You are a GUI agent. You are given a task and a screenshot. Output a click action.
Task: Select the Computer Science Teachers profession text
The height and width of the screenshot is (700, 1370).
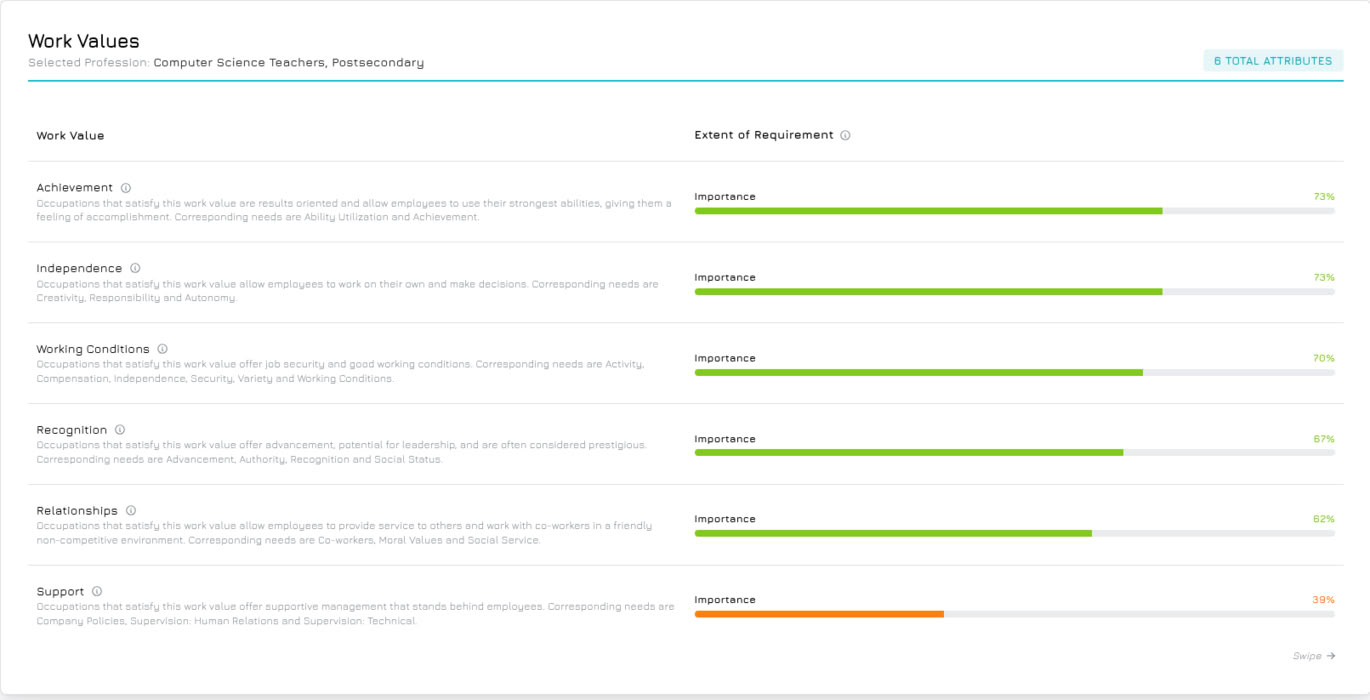click(288, 63)
